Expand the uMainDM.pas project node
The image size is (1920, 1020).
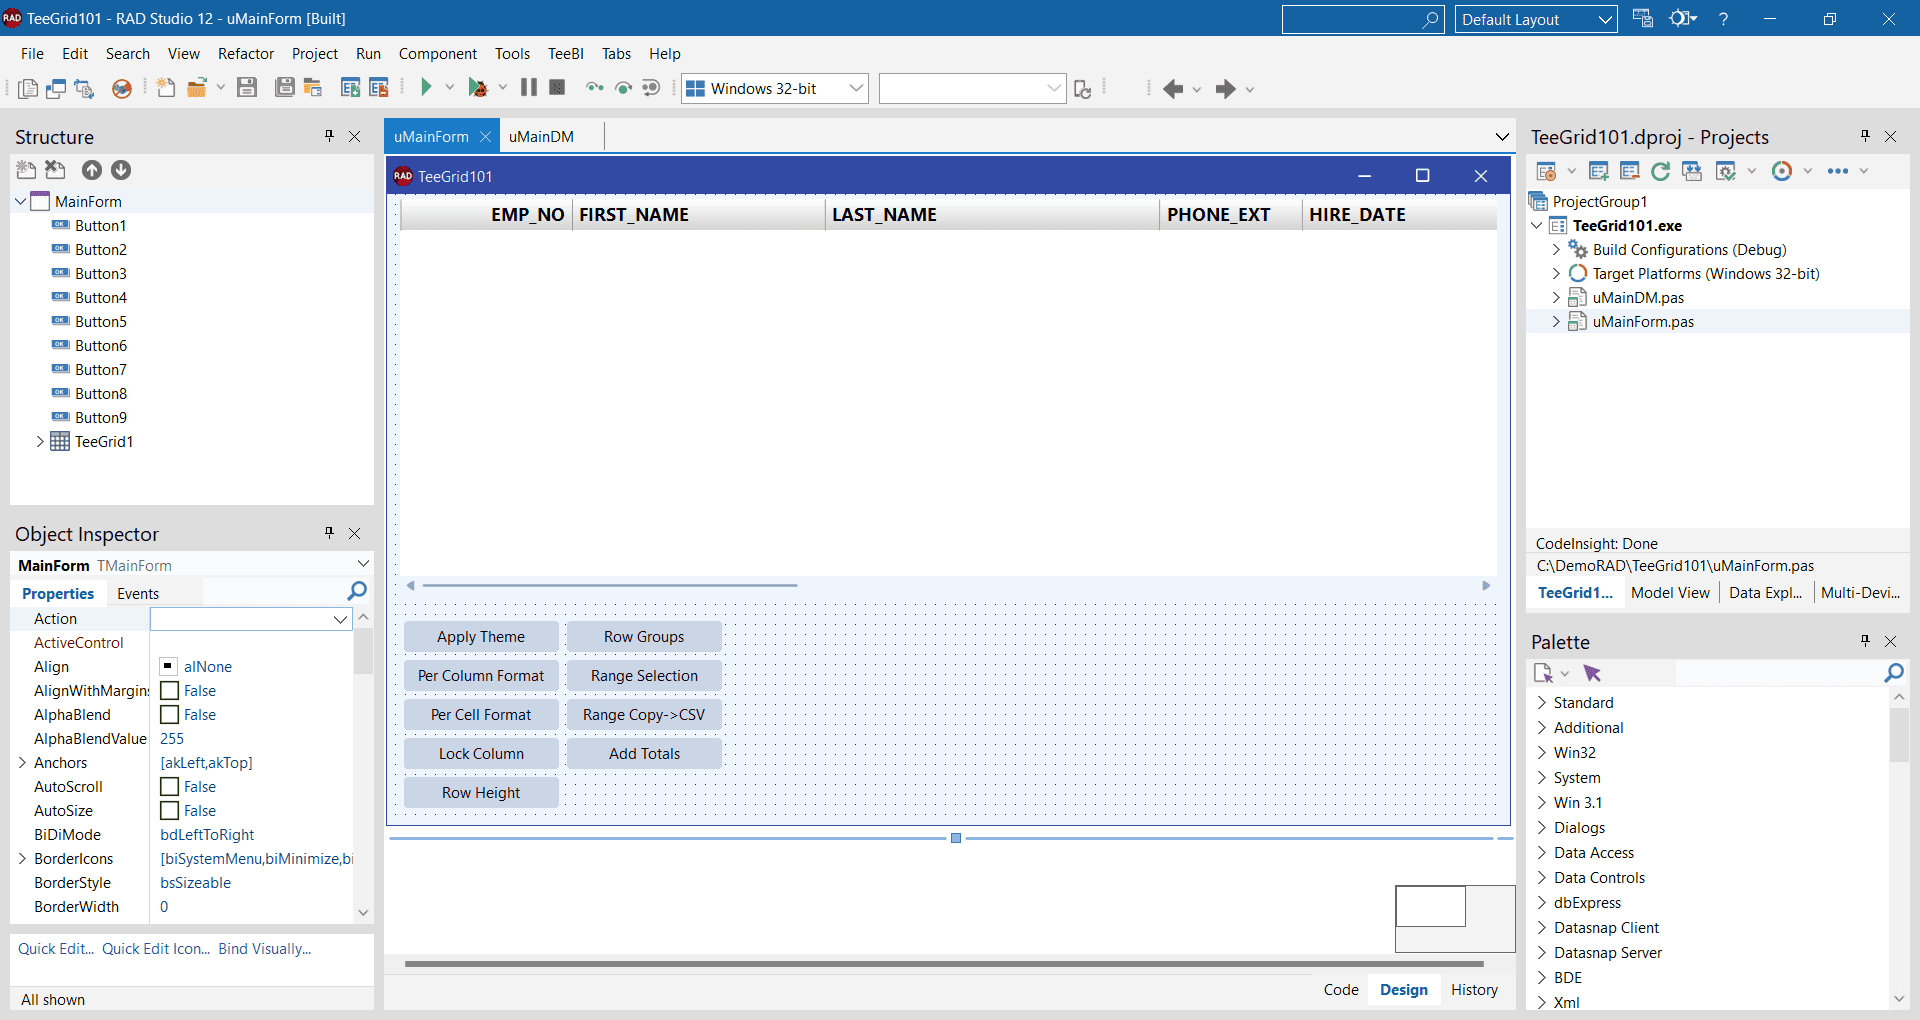[x=1556, y=298]
